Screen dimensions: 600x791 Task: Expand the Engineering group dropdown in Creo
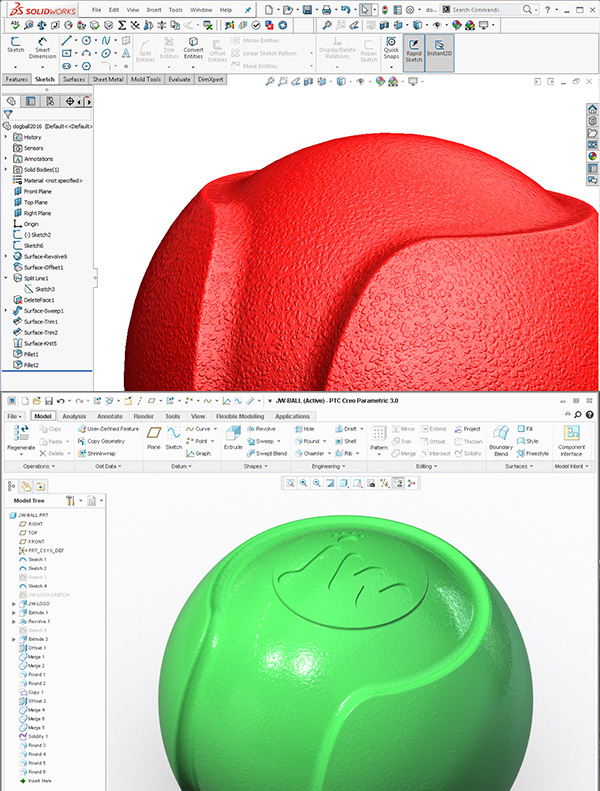[329, 466]
